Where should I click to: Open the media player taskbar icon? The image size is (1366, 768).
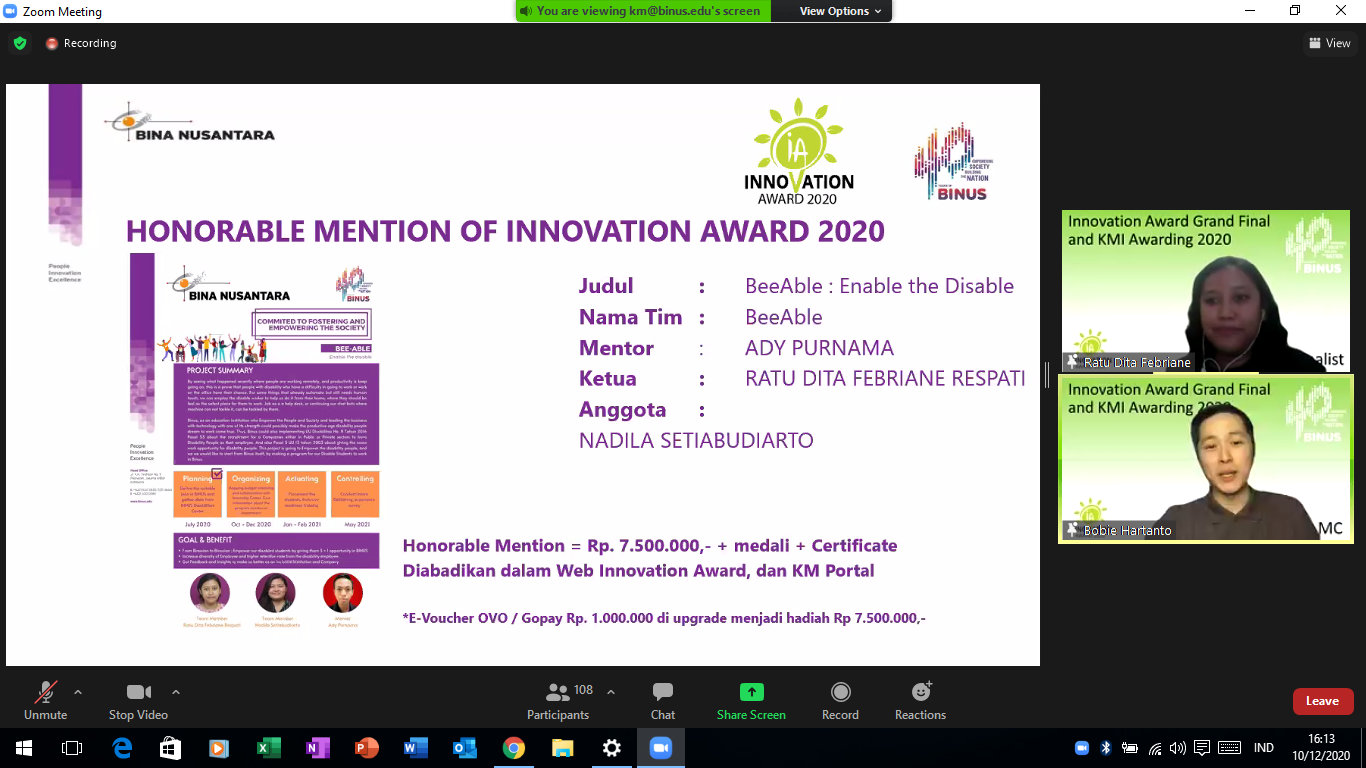click(220, 748)
